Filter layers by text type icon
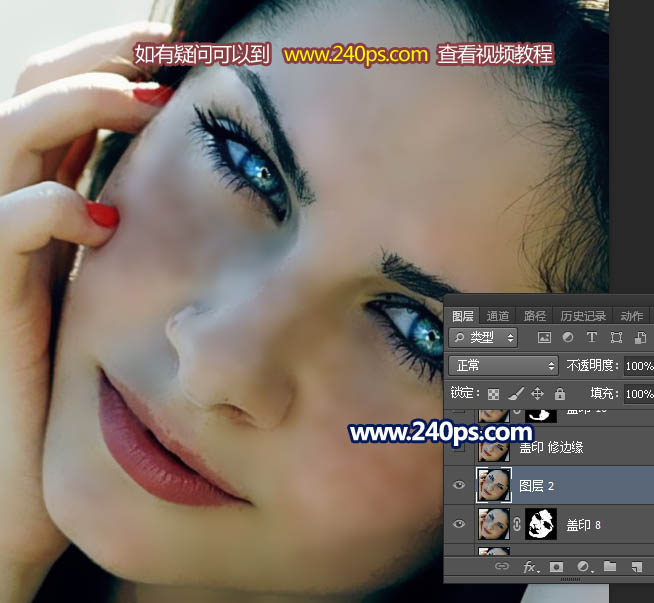Image resolution: width=654 pixels, height=603 pixels. (x=591, y=337)
